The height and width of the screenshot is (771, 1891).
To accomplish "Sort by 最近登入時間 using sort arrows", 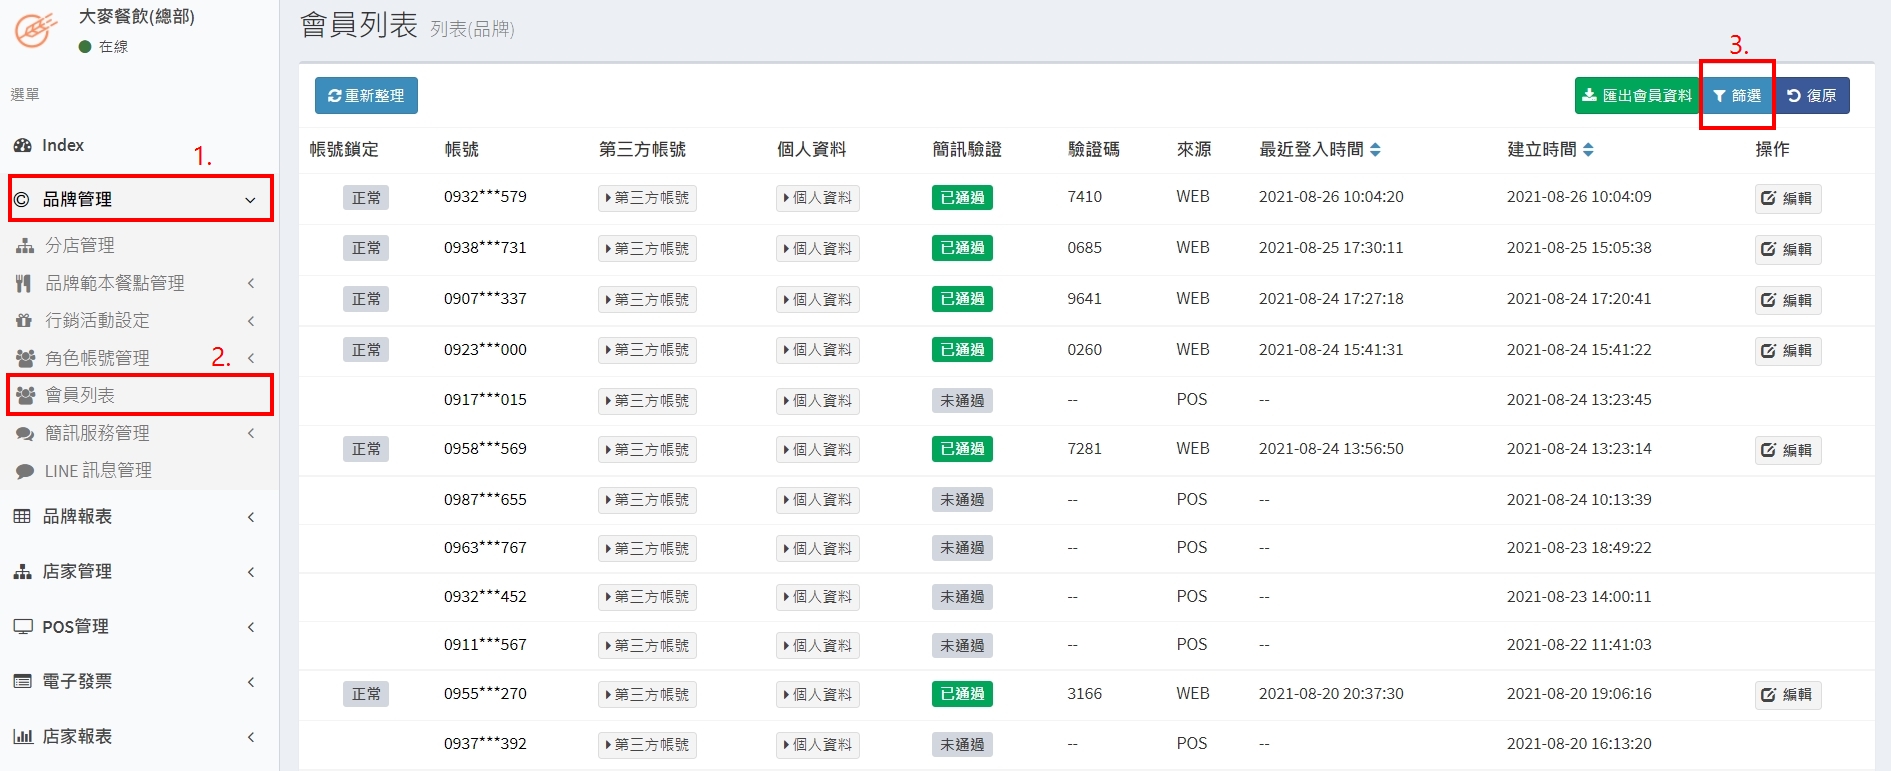I will (x=1375, y=150).
